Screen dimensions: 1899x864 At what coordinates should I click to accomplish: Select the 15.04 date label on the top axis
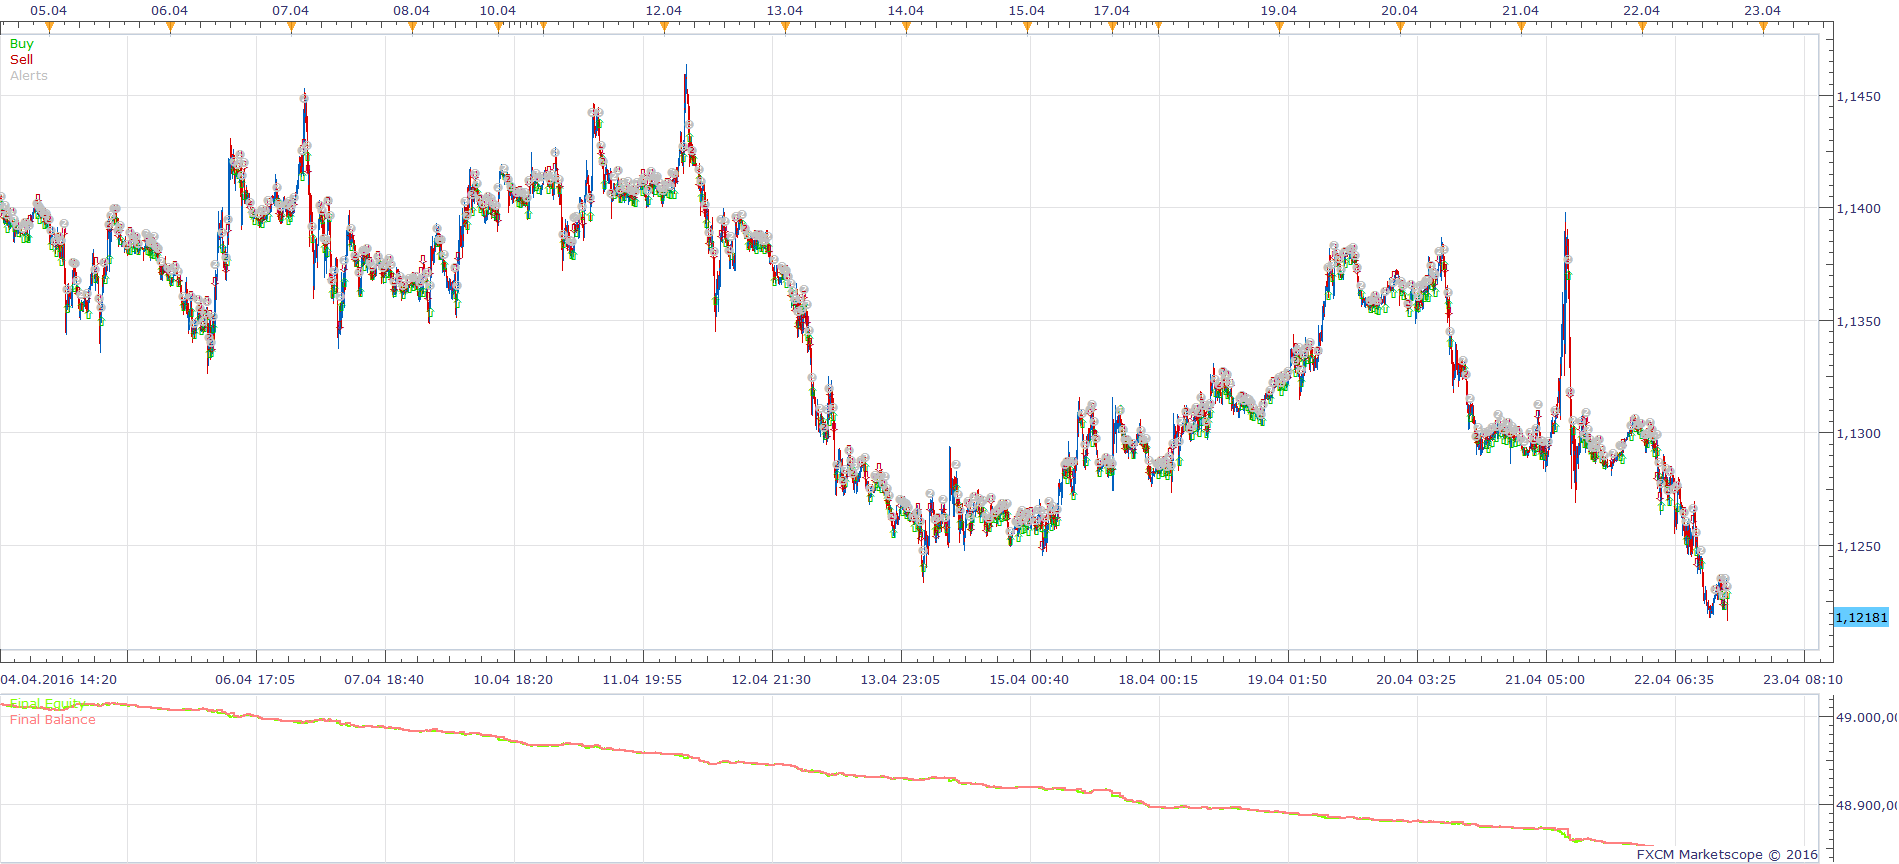point(1027,10)
